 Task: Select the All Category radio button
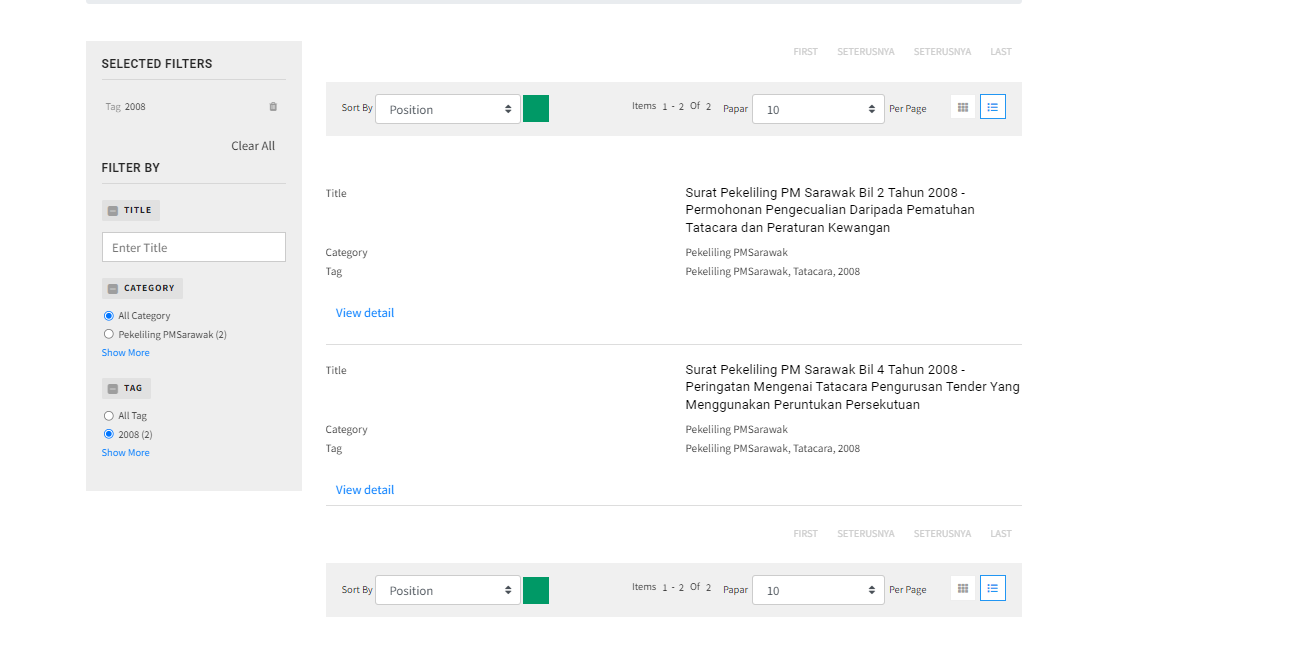(x=109, y=316)
